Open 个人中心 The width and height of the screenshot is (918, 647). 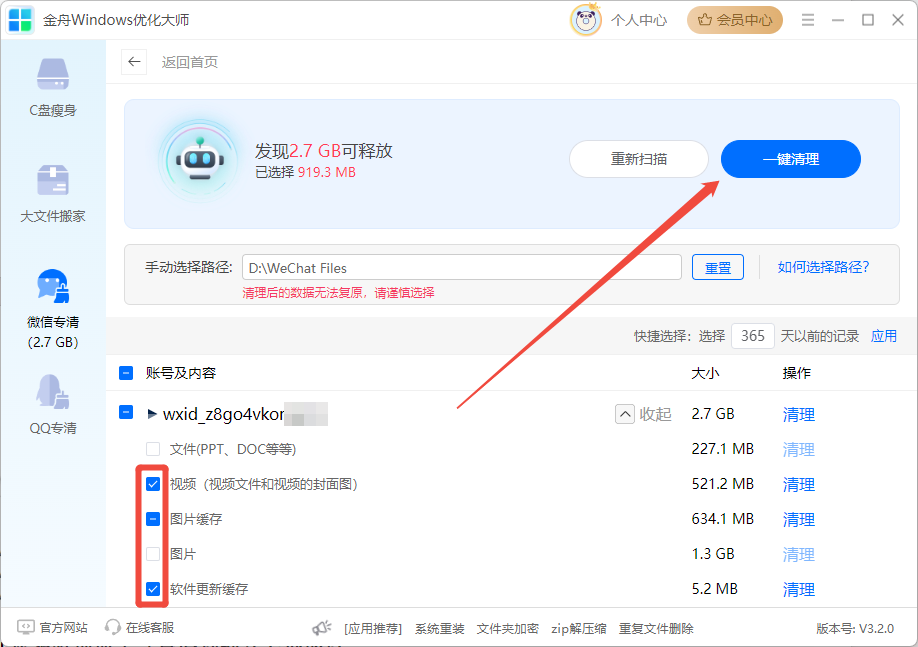tap(639, 20)
